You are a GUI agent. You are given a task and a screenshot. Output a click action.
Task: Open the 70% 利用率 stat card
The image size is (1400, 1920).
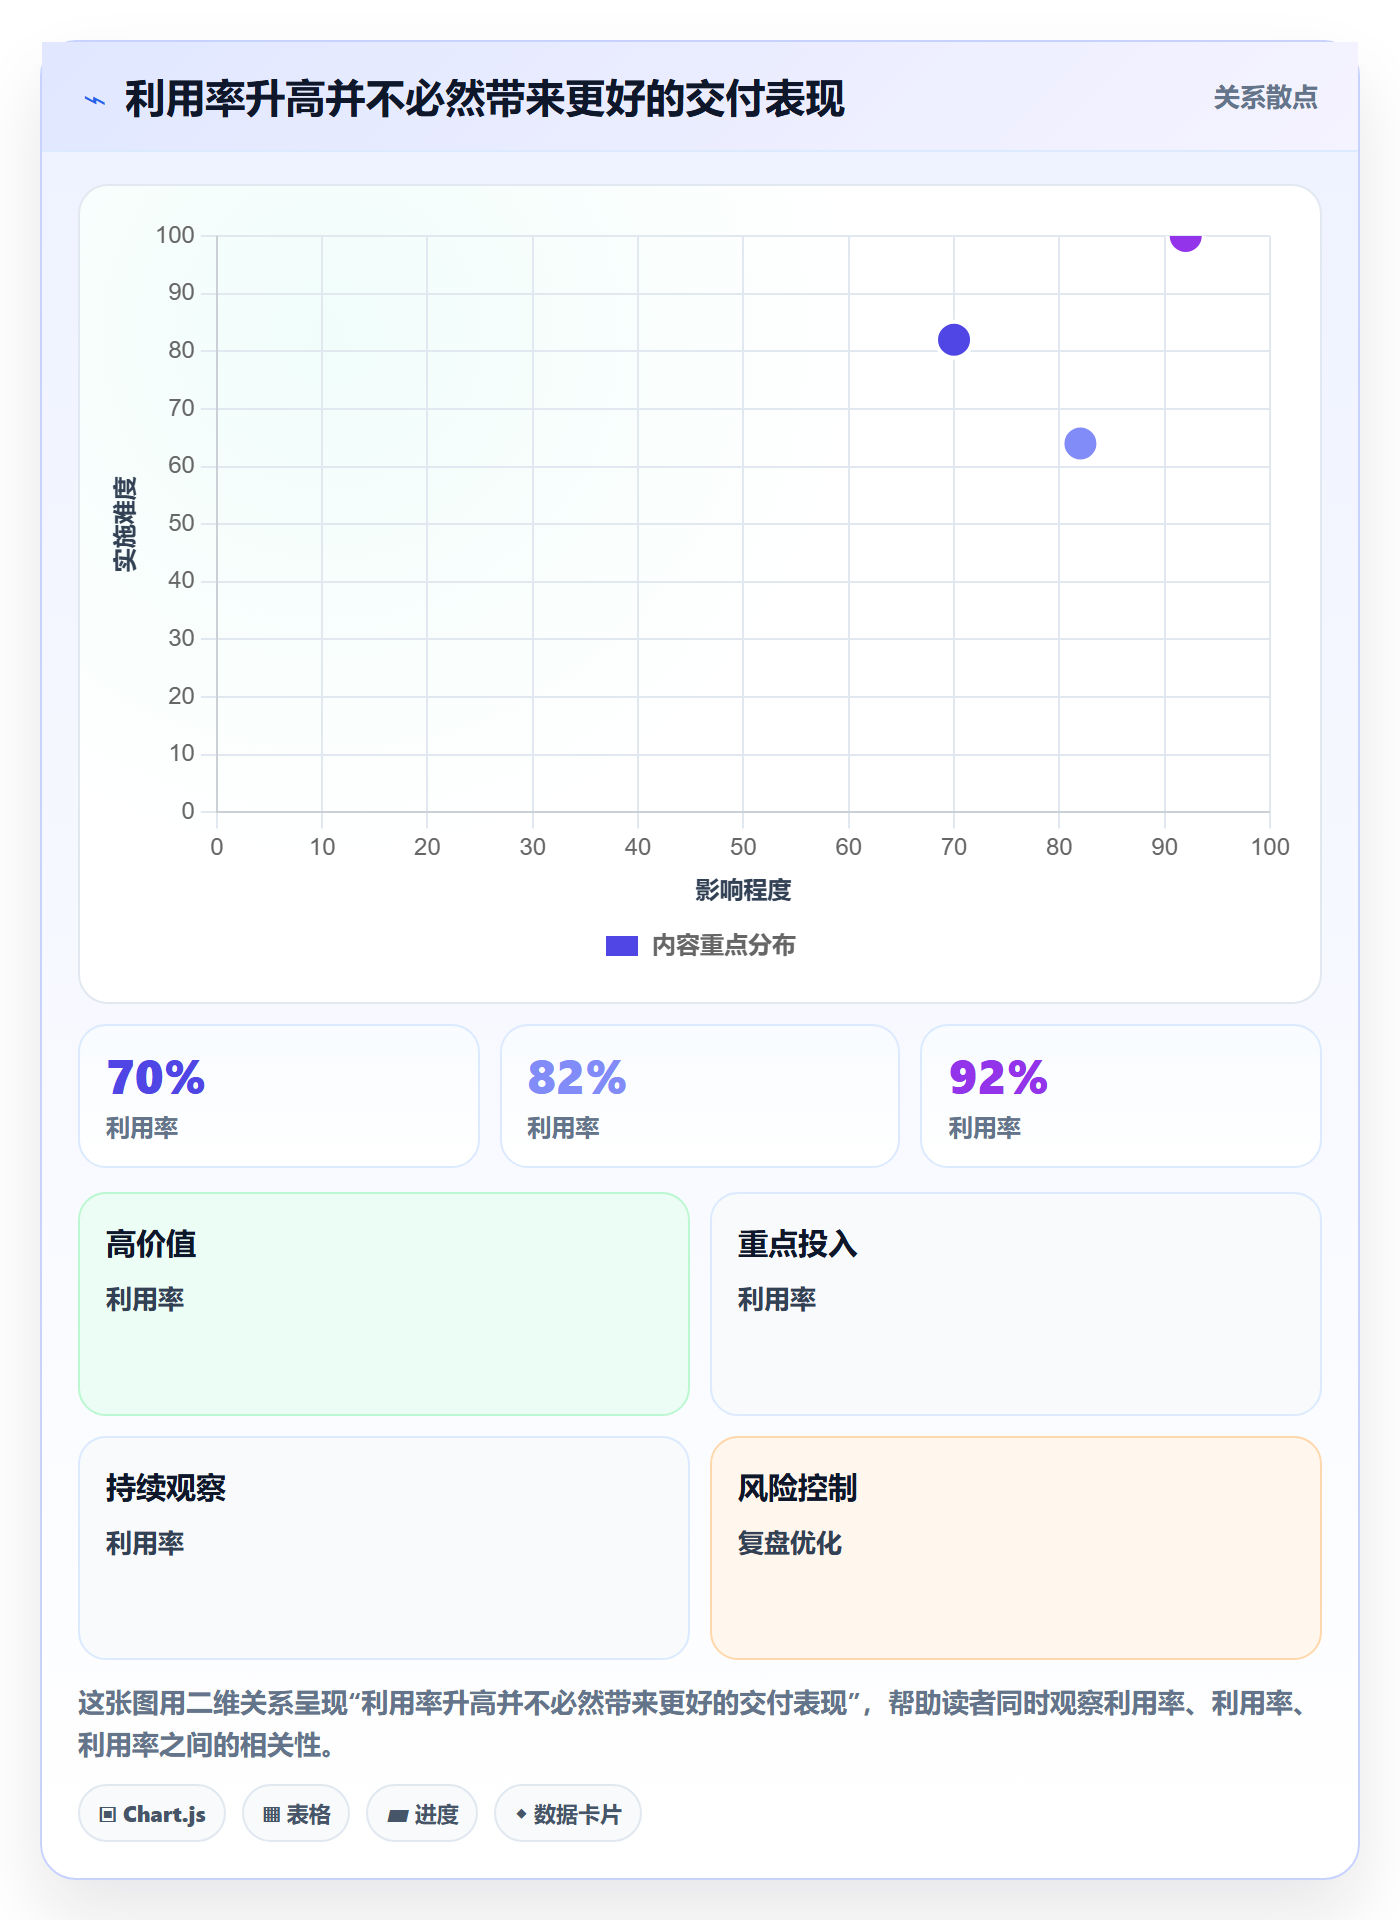coord(279,1096)
